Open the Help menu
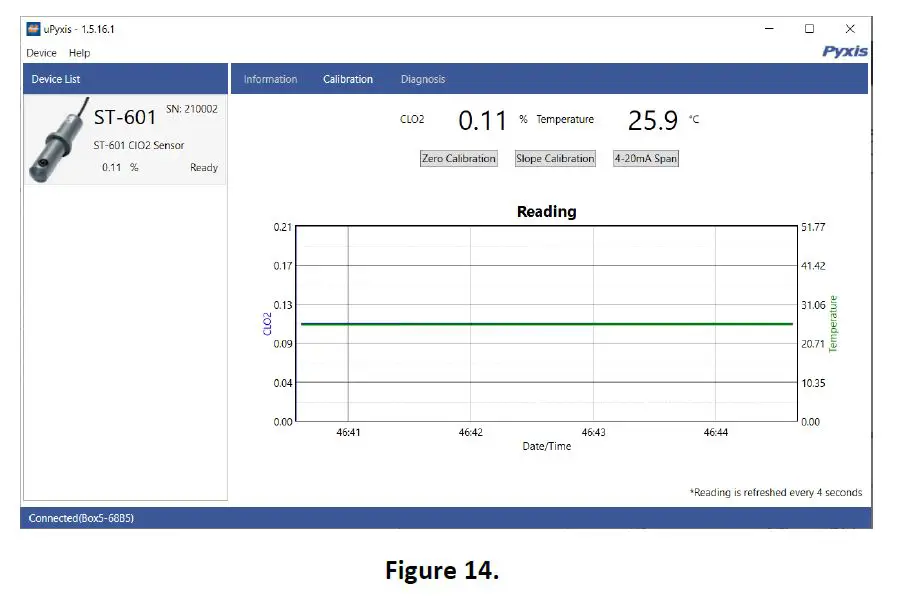Screen dimensions: 910x602 80,53
